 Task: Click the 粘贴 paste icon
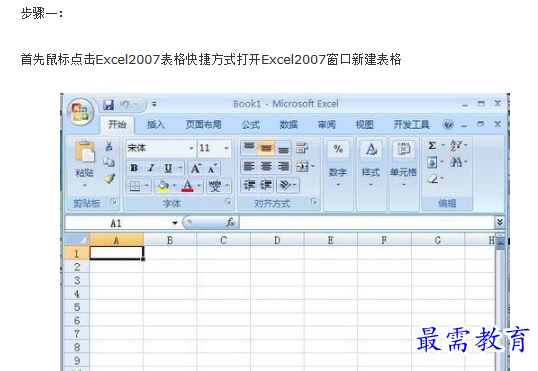tap(84, 151)
